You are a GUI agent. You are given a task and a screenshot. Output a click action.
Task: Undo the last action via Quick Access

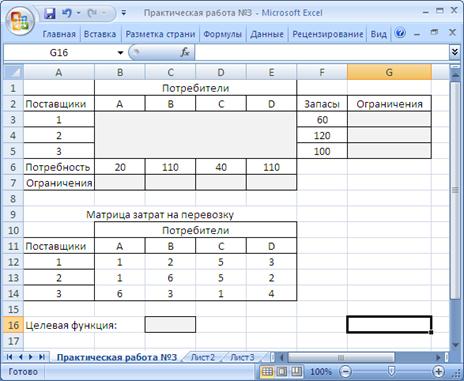tap(66, 13)
